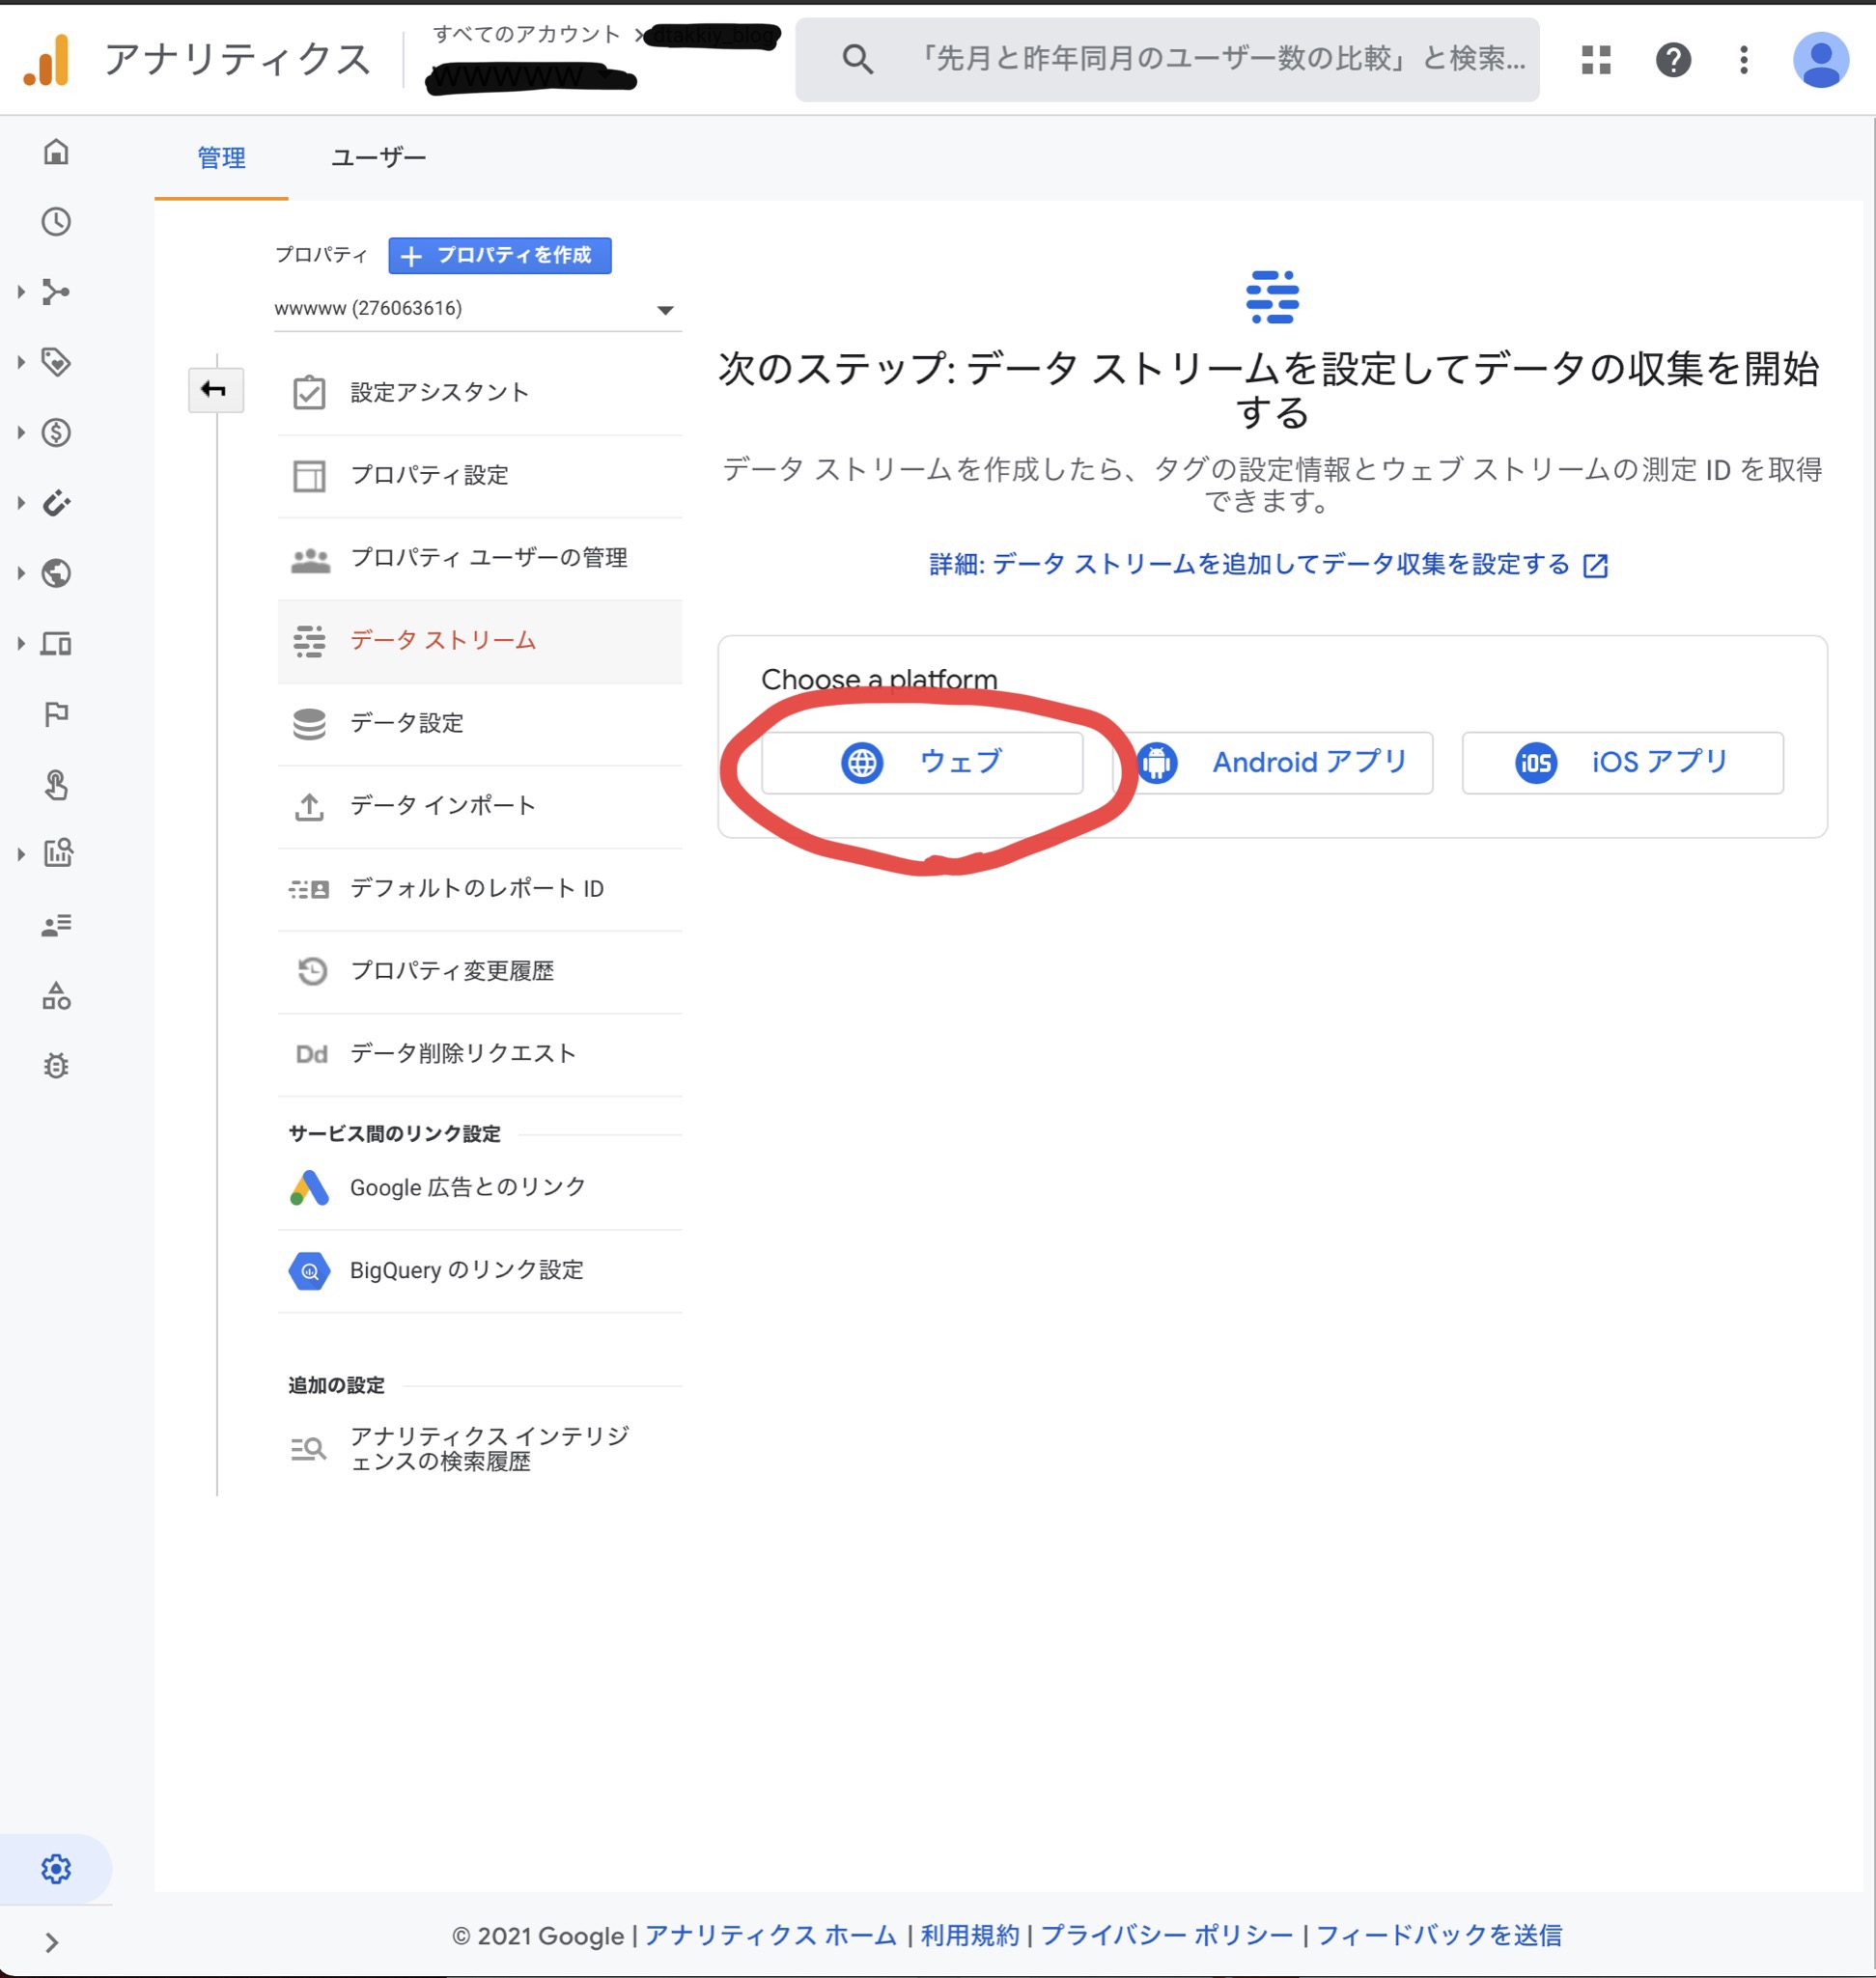Click the user account avatar

point(1820,60)
